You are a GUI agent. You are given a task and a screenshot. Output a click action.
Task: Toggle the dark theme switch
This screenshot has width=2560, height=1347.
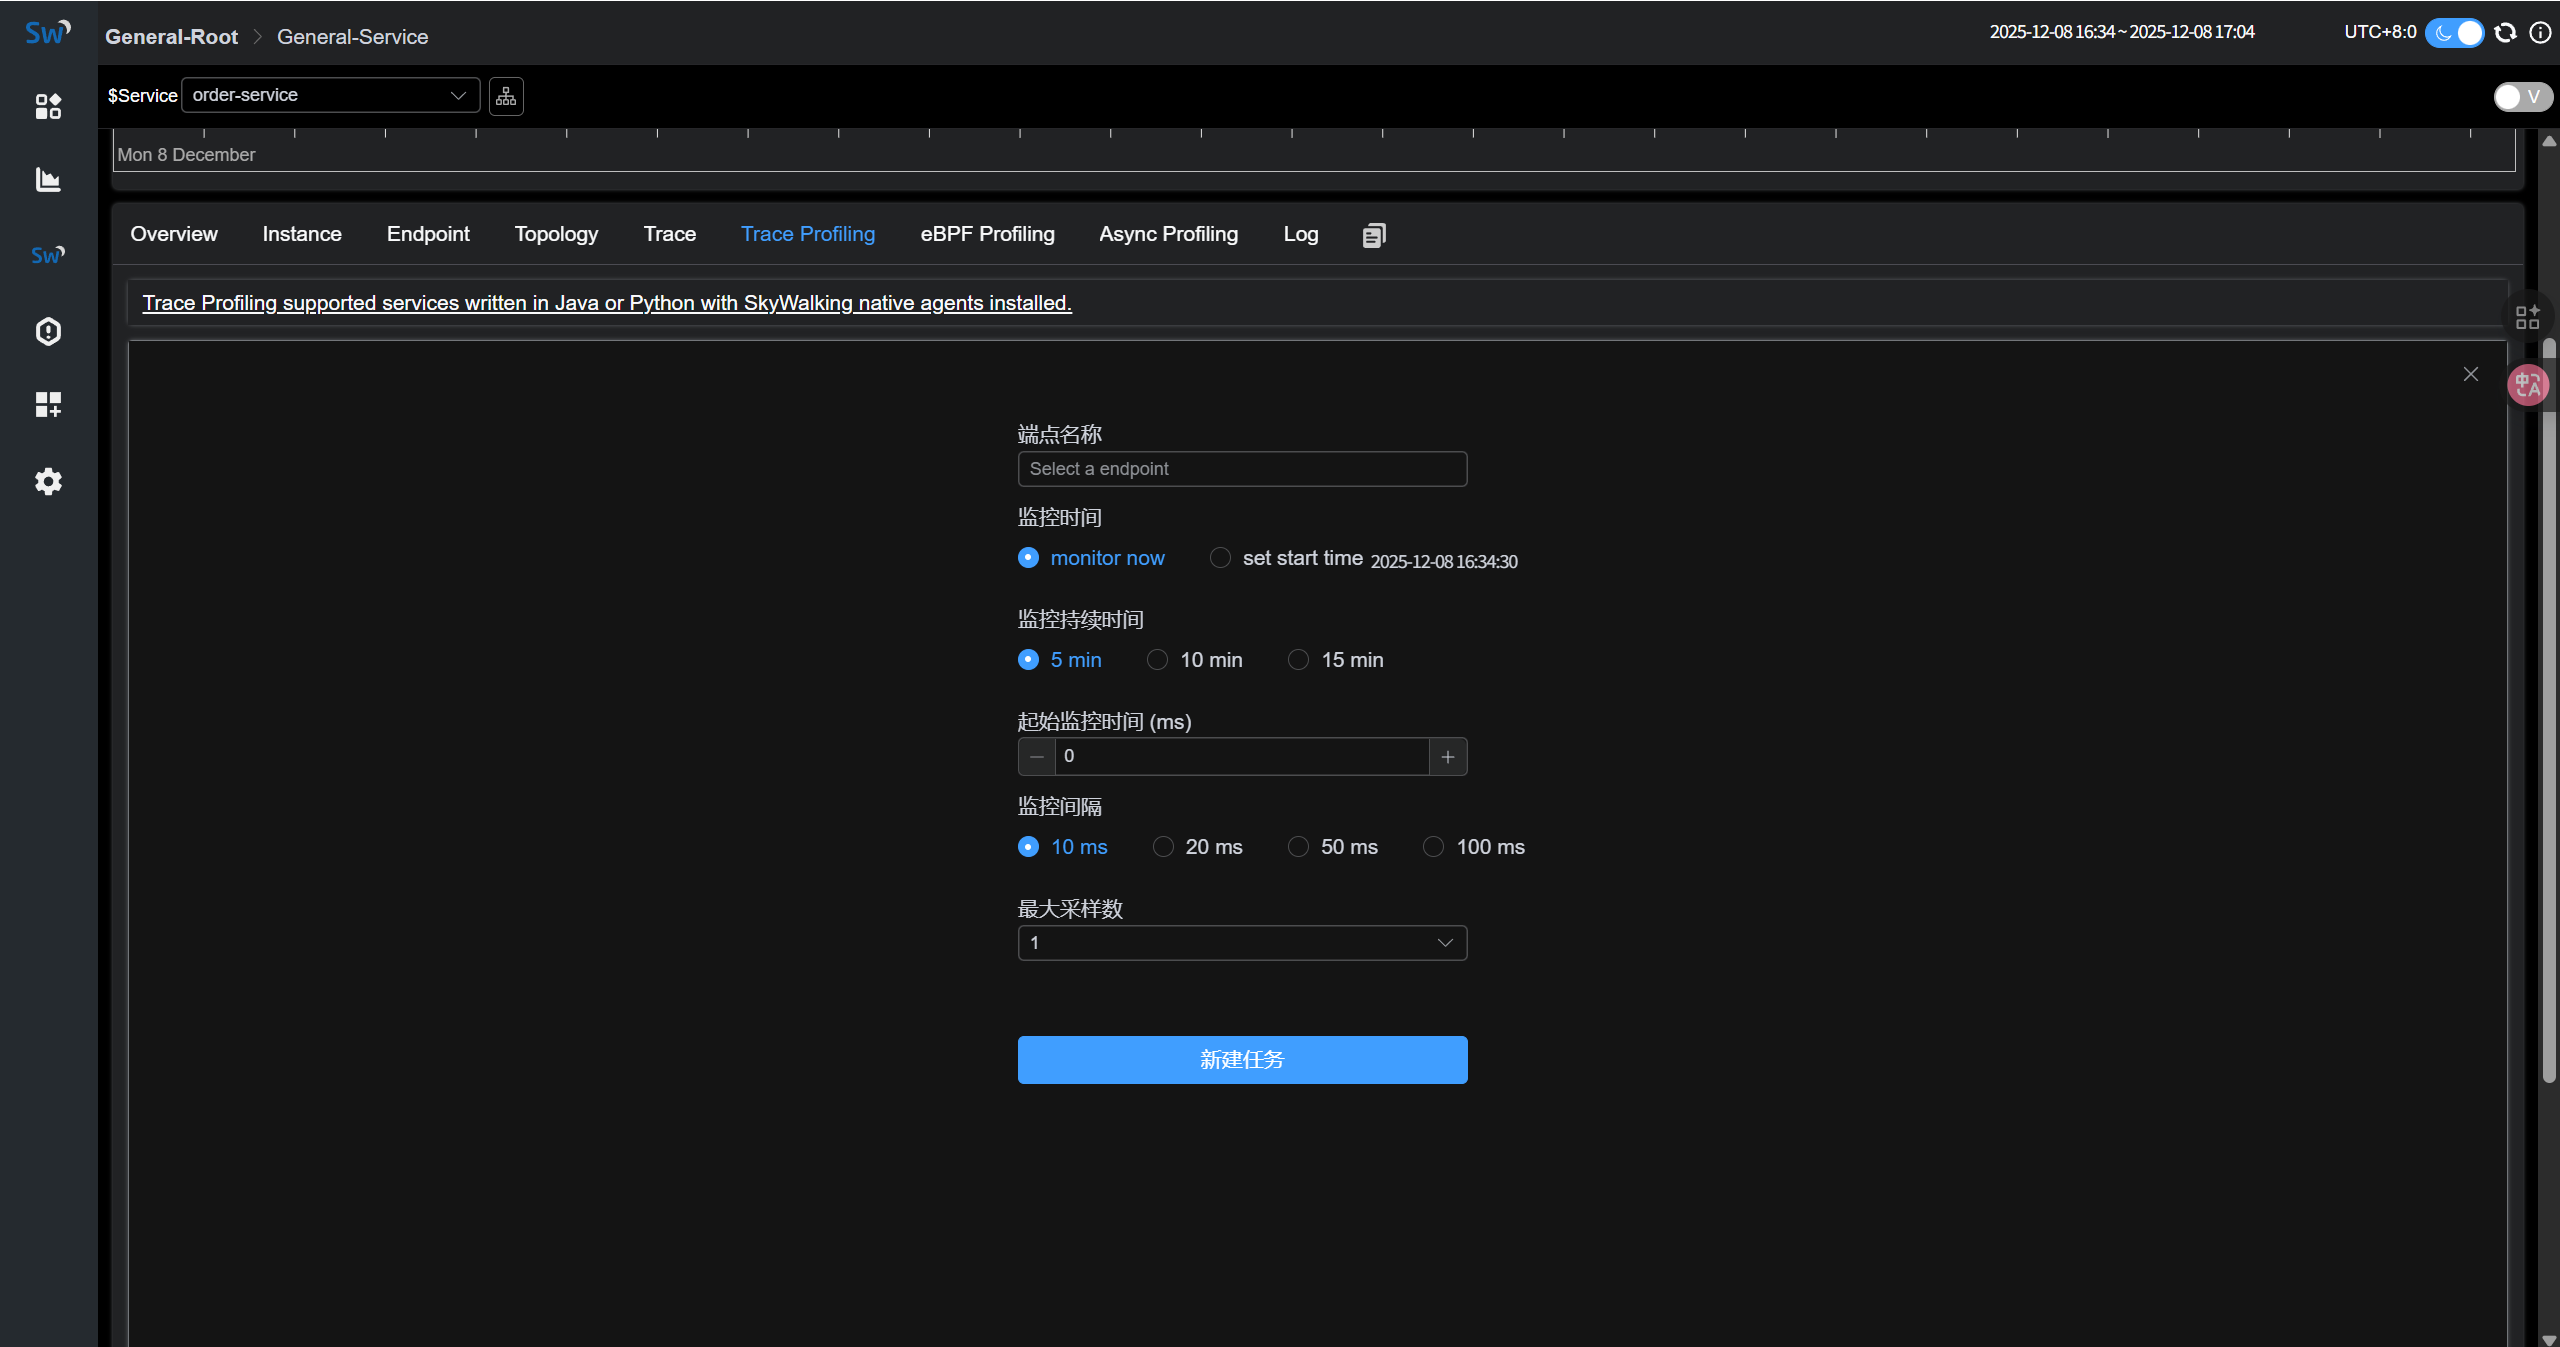(2454, 33)
